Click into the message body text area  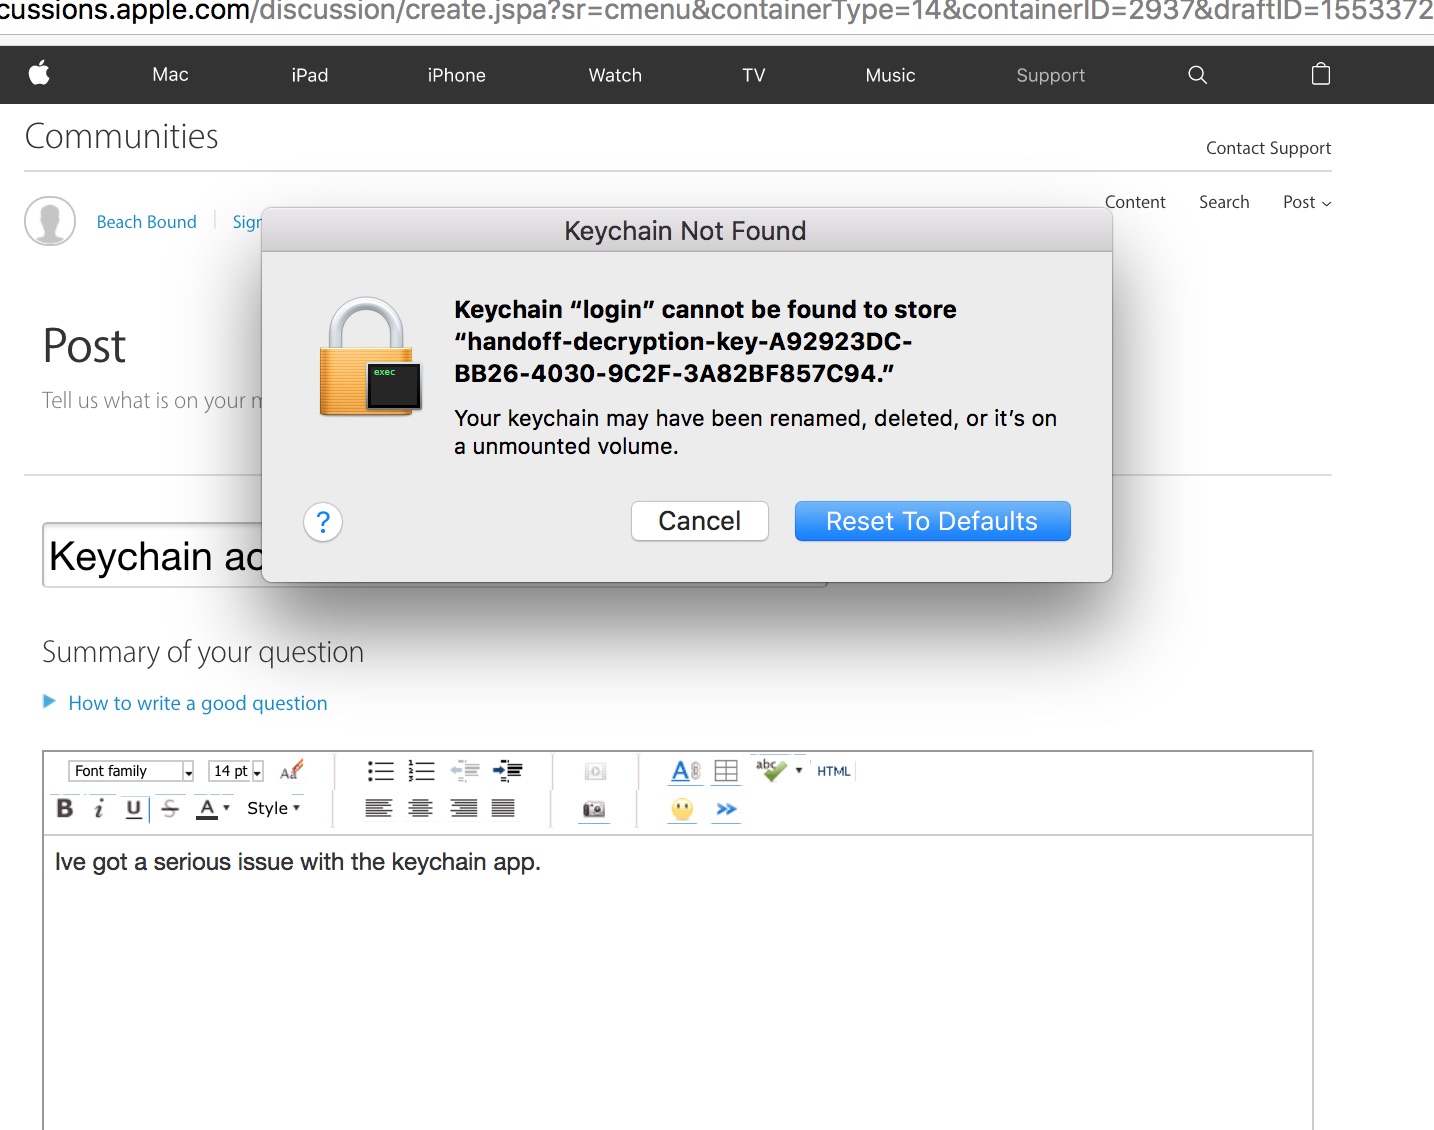point(677,983)
